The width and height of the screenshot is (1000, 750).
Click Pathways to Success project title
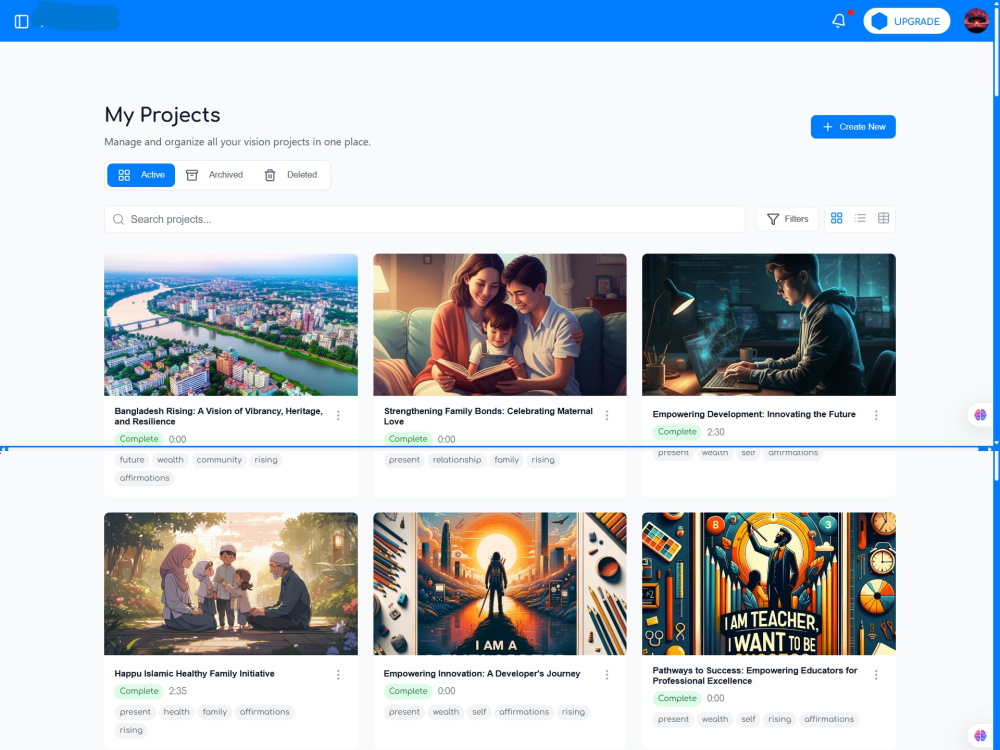coord(754,676)
